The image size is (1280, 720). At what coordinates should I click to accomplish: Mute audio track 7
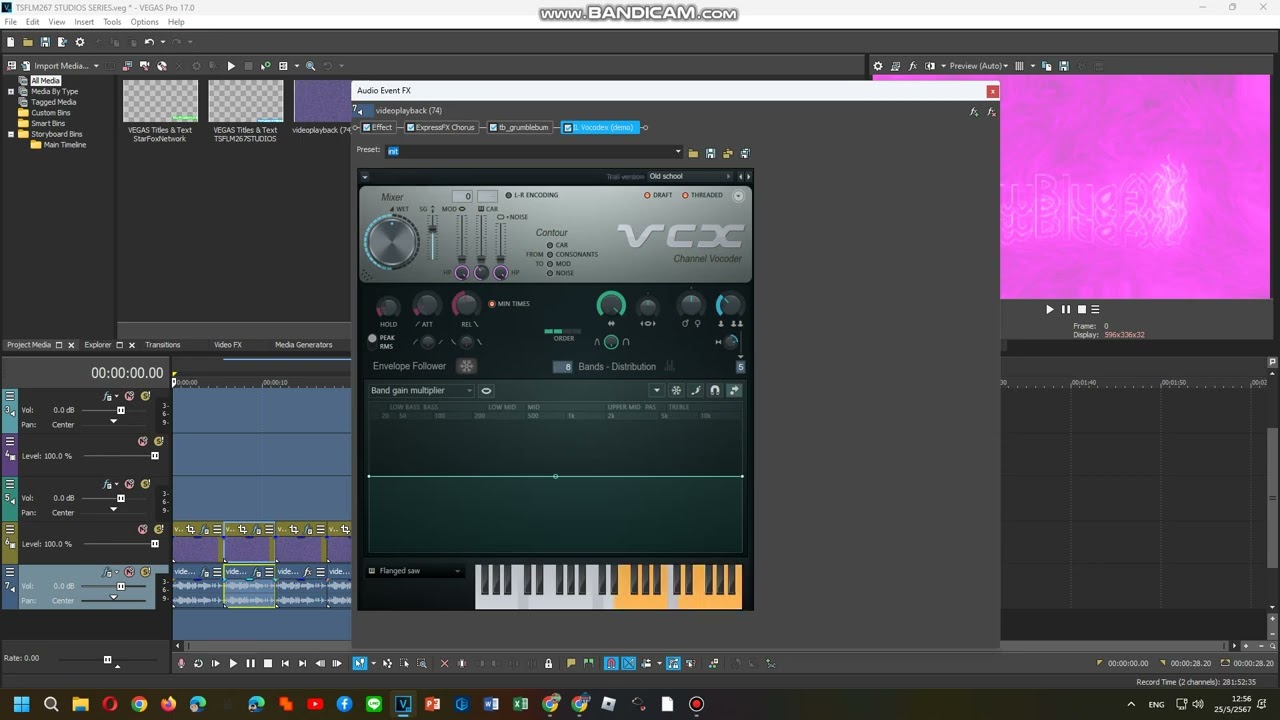tap(129, 572)
